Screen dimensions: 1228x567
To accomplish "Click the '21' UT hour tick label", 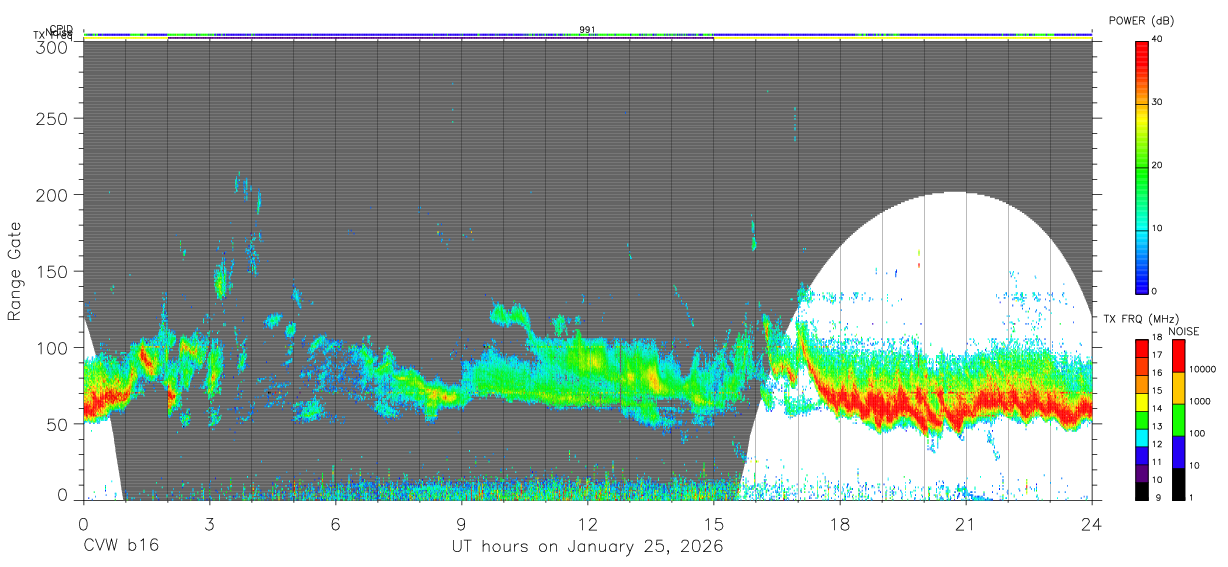I will pos(966,523).
